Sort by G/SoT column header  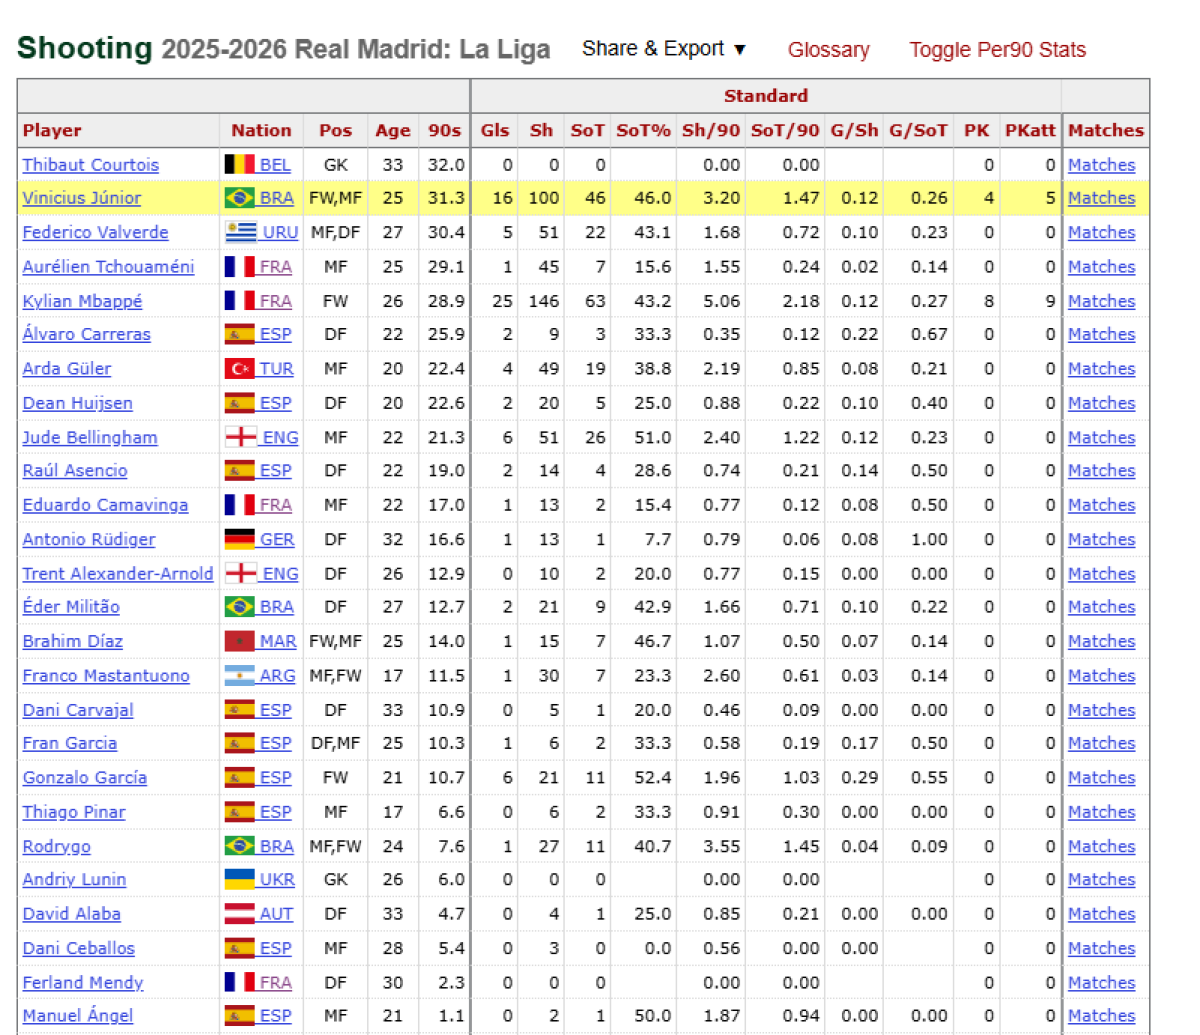click(918, 130)
